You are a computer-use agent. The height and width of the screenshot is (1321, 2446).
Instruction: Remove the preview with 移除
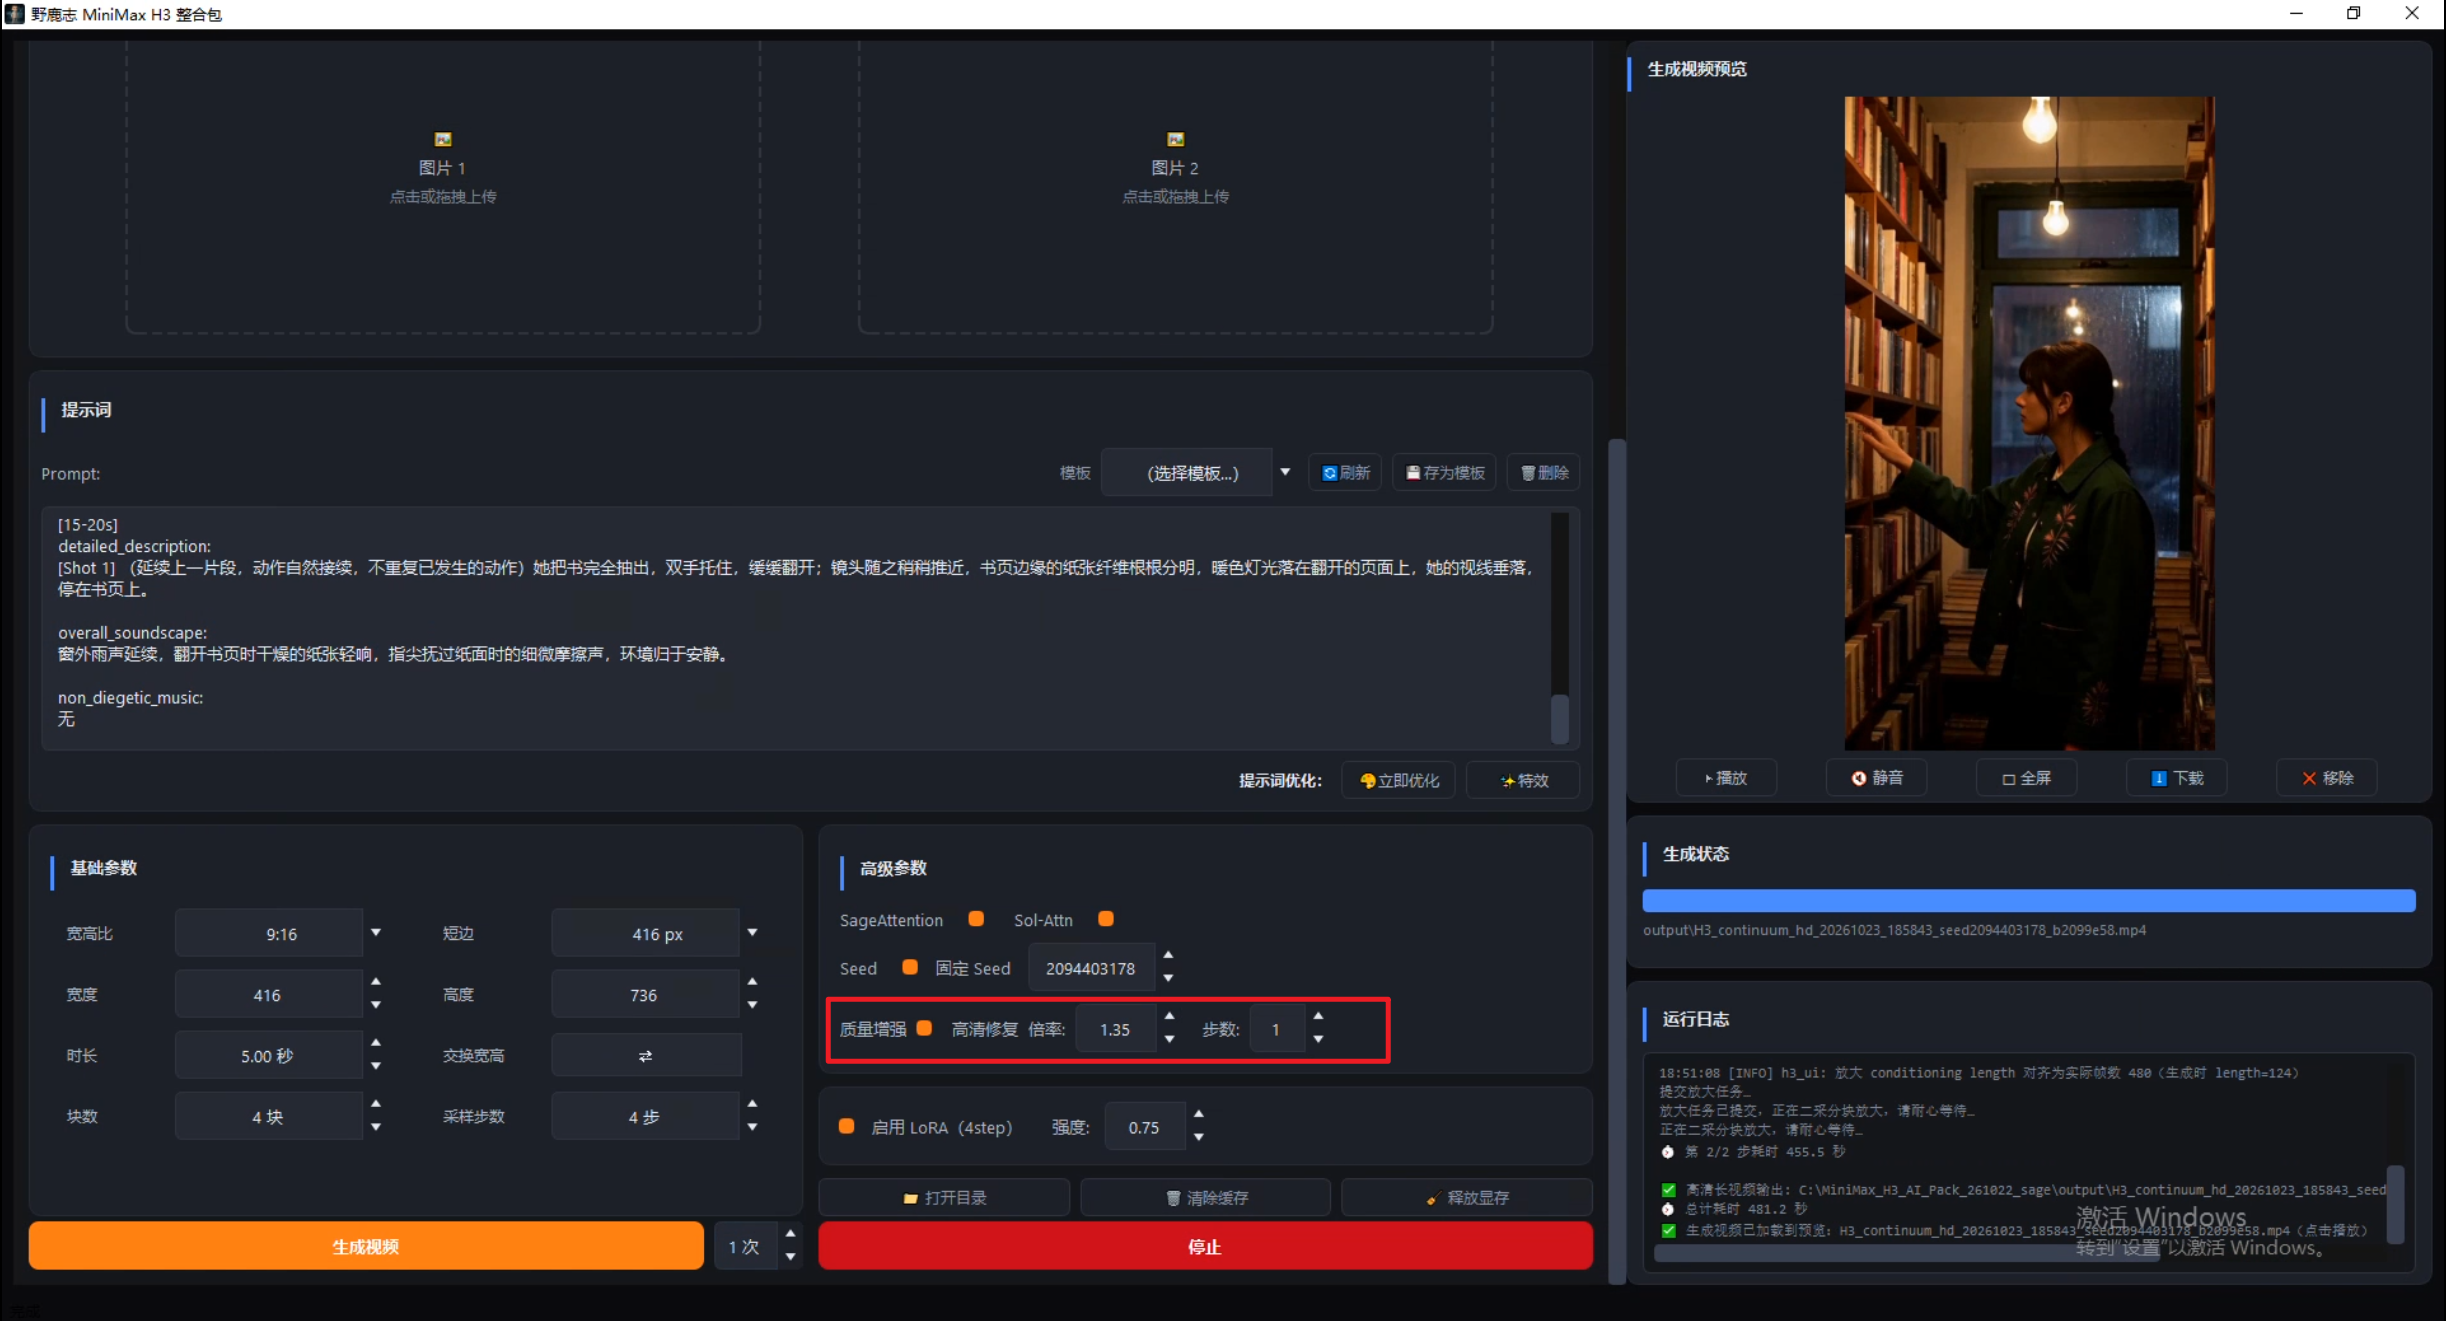(2326, 778)
